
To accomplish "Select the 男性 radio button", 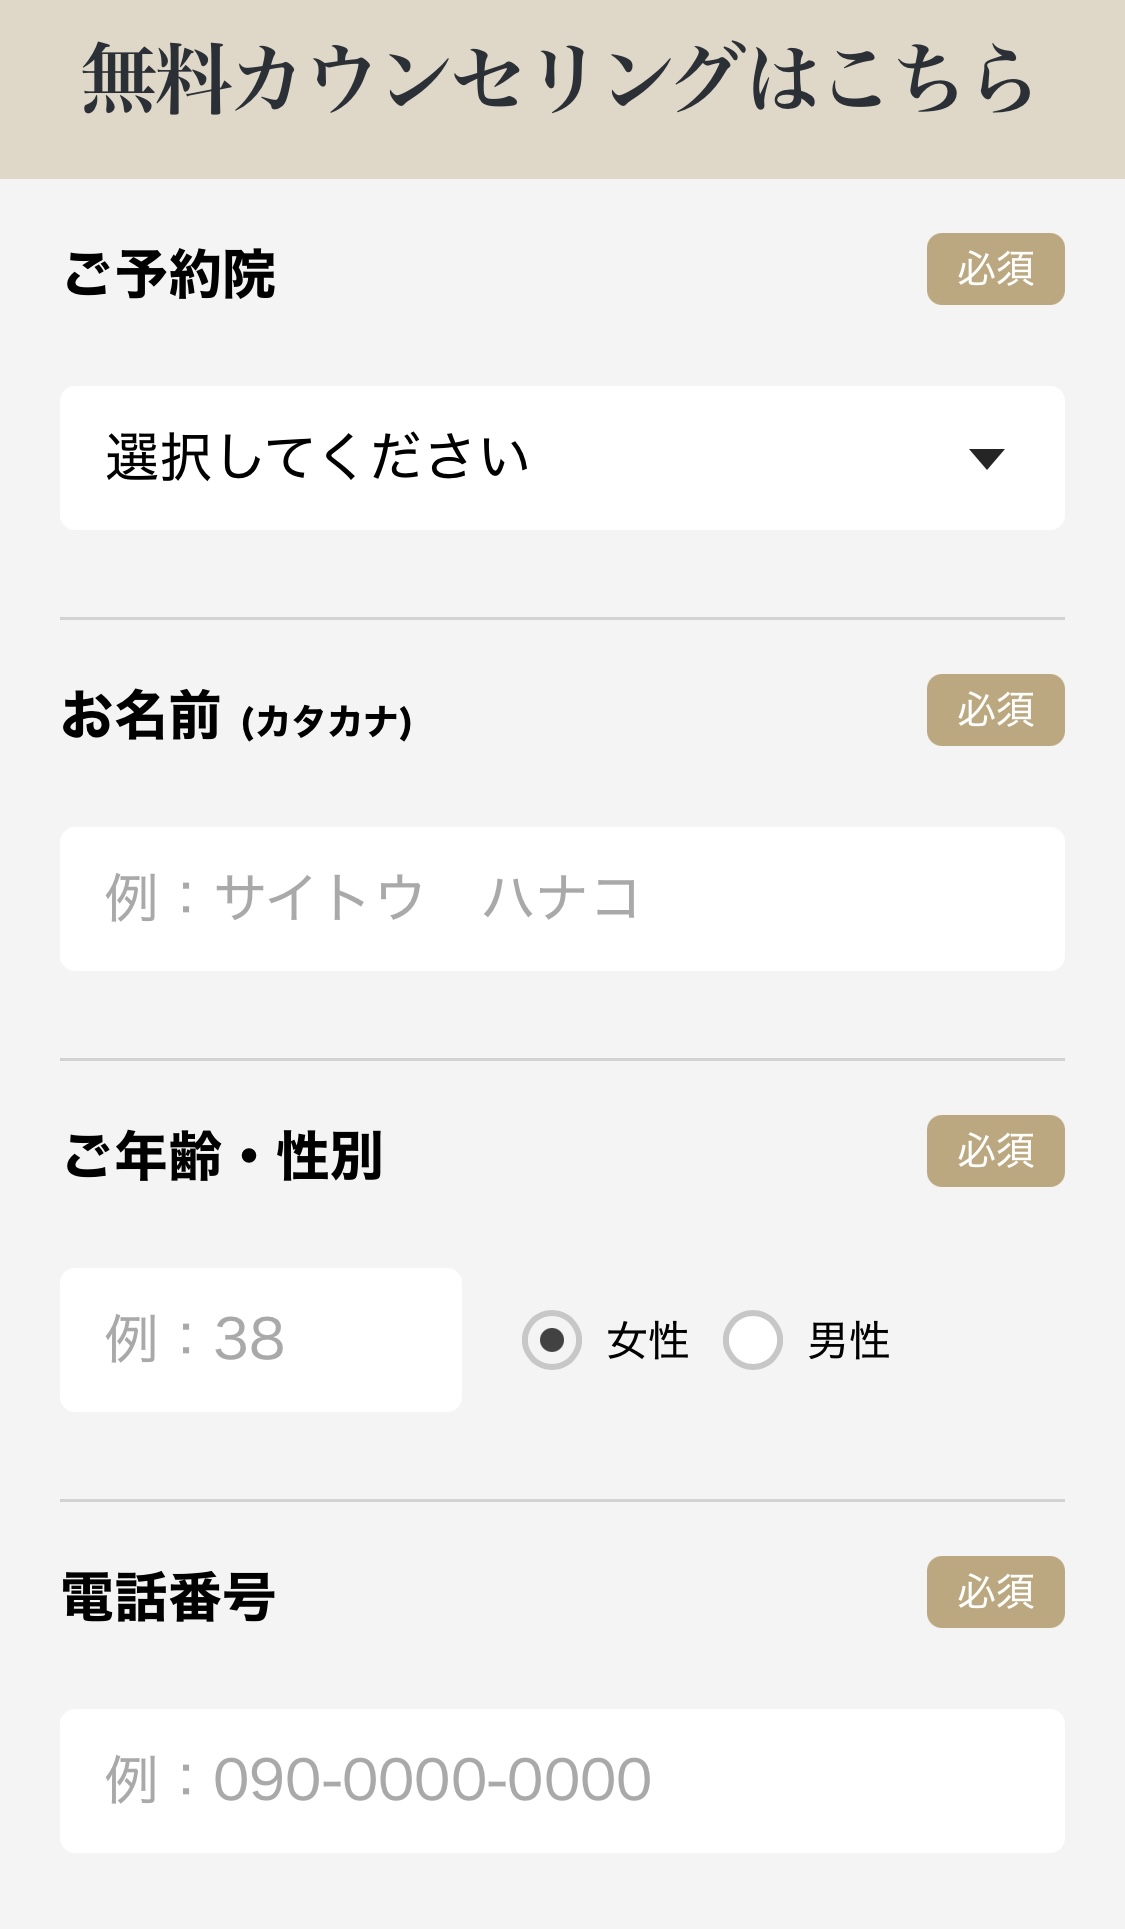I will [753, 1340].
